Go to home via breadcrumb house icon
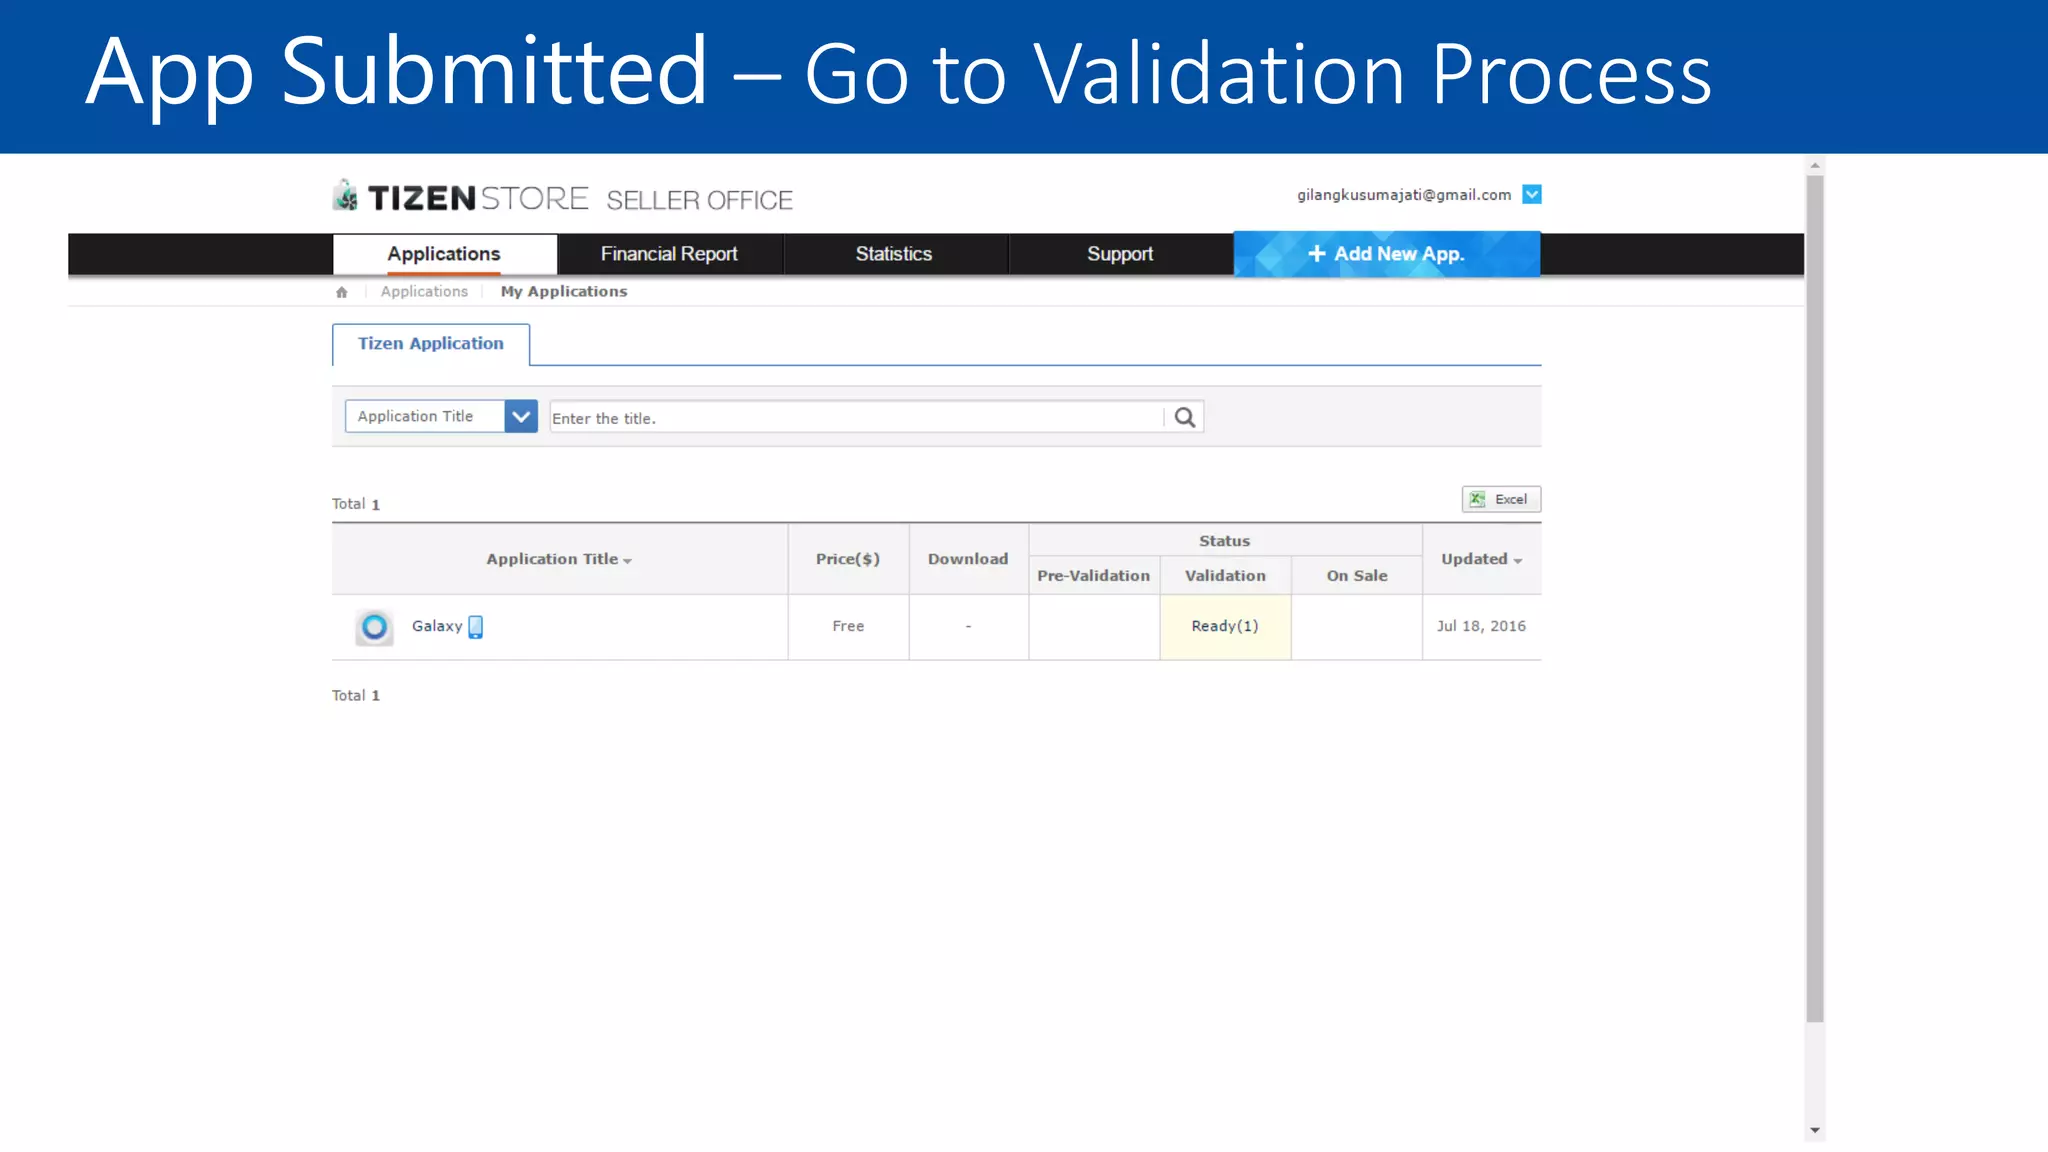 pyautogui.click(x=342, y=292)
